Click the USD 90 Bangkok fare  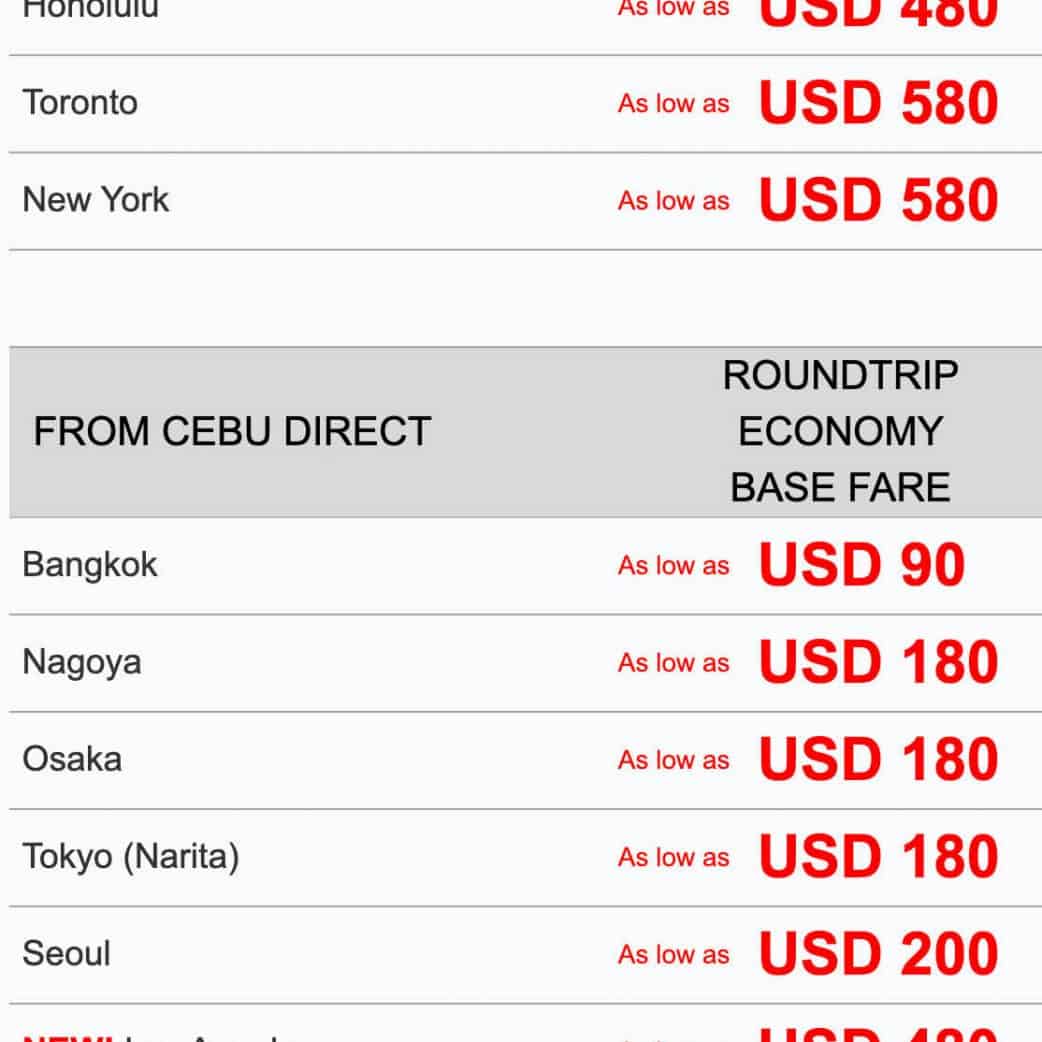pyautogui.click(x=861, y=565)
